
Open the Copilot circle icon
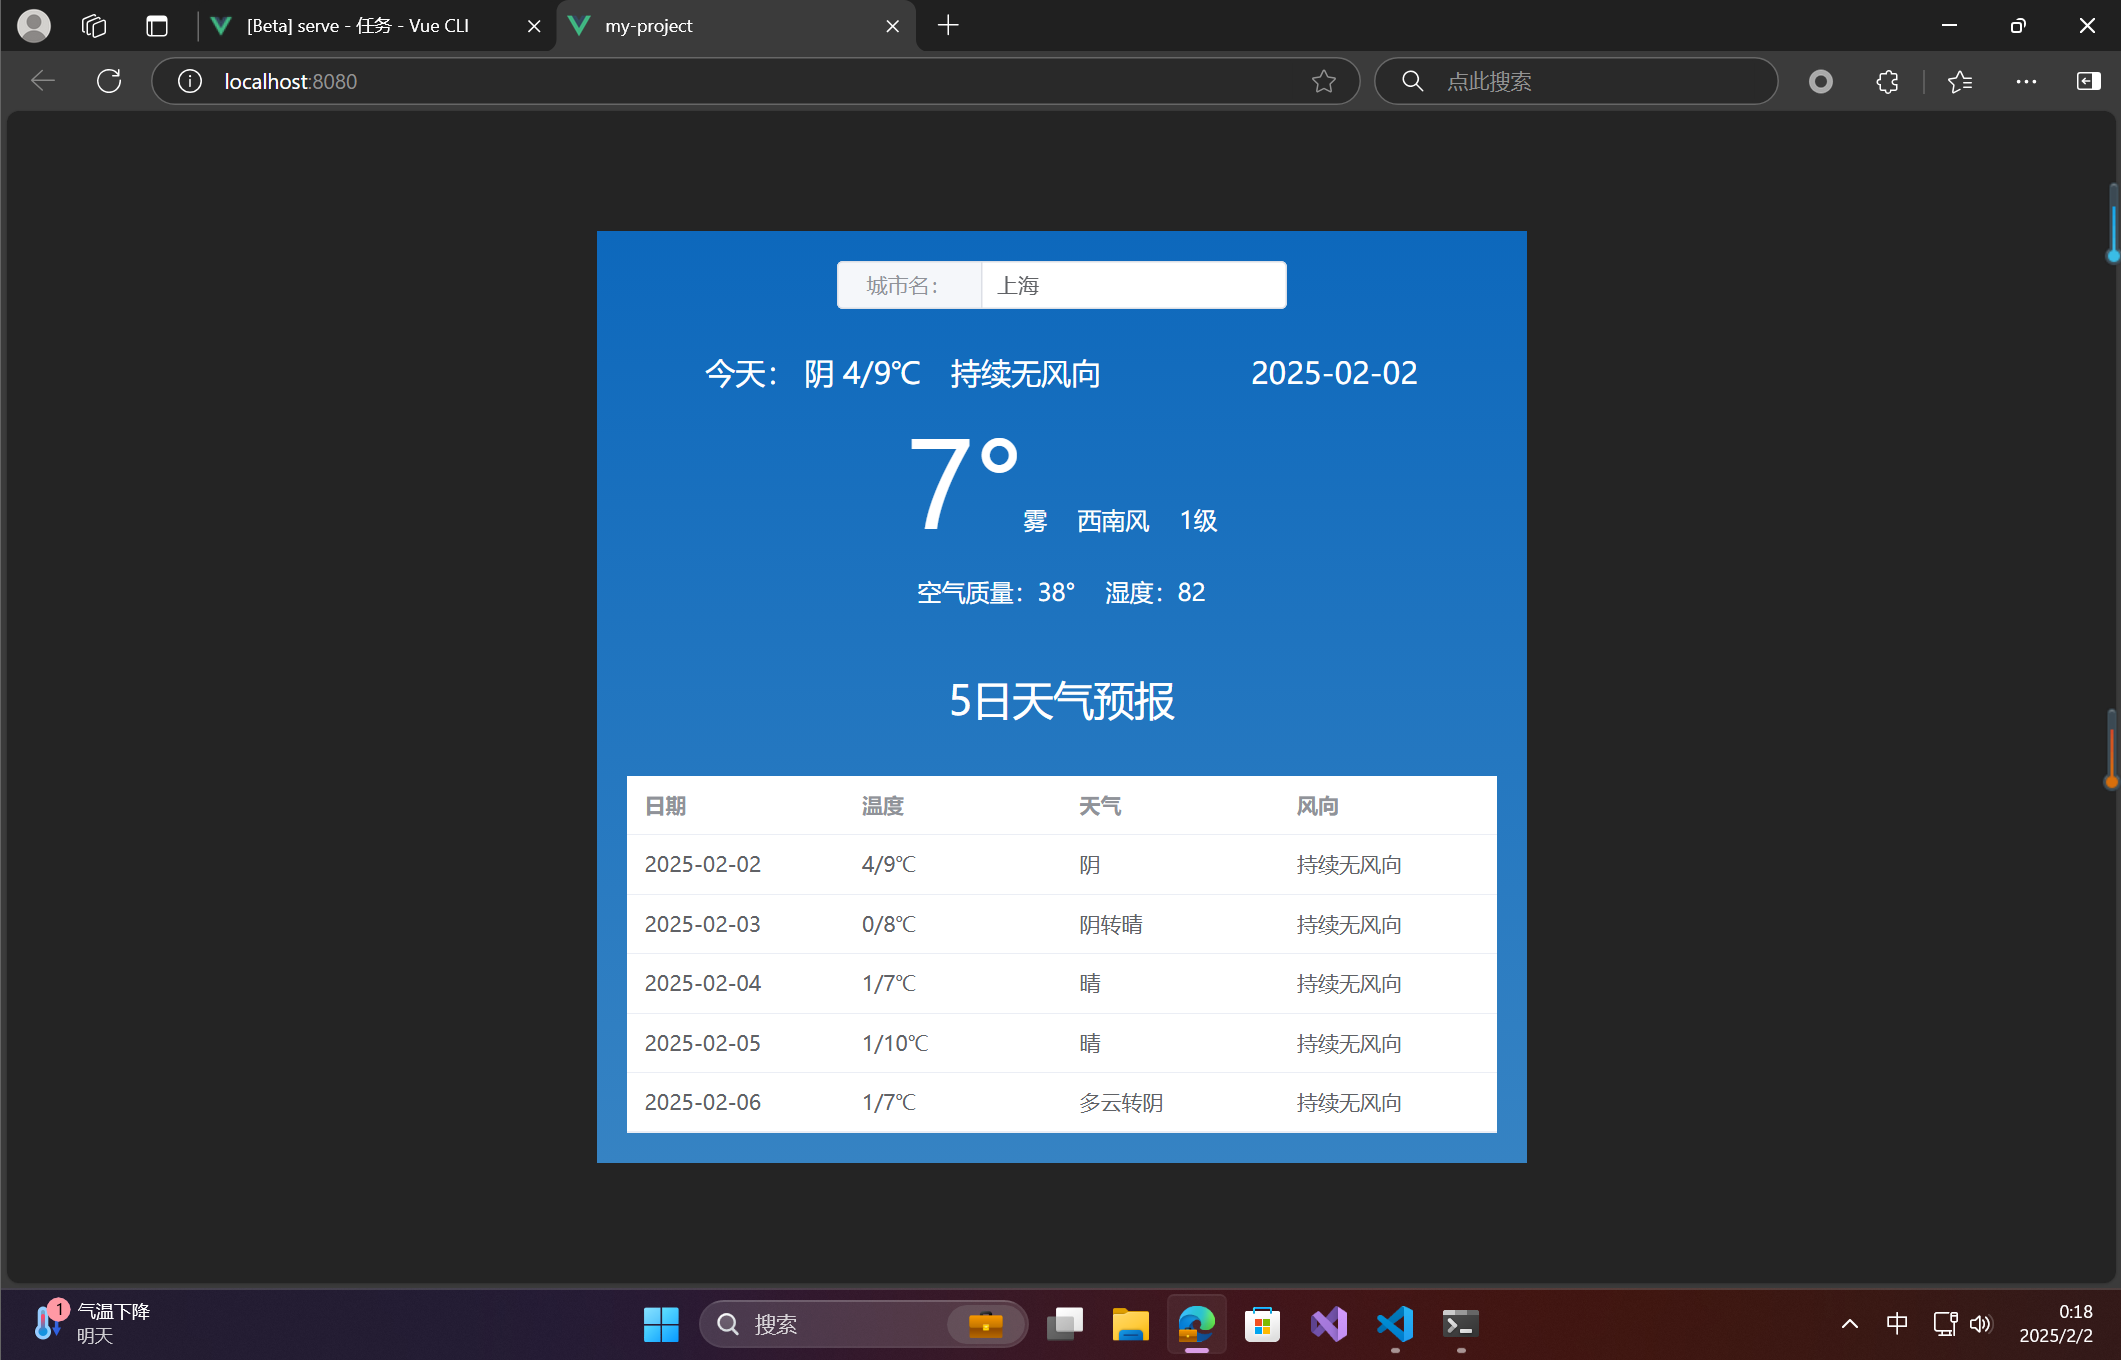click(1820, 81)
